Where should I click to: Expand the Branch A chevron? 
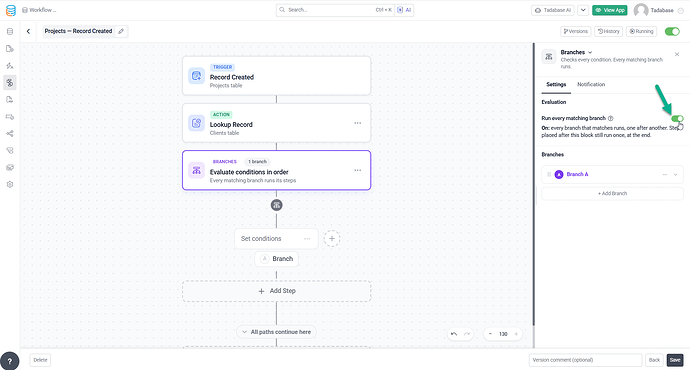click(675, 175)
